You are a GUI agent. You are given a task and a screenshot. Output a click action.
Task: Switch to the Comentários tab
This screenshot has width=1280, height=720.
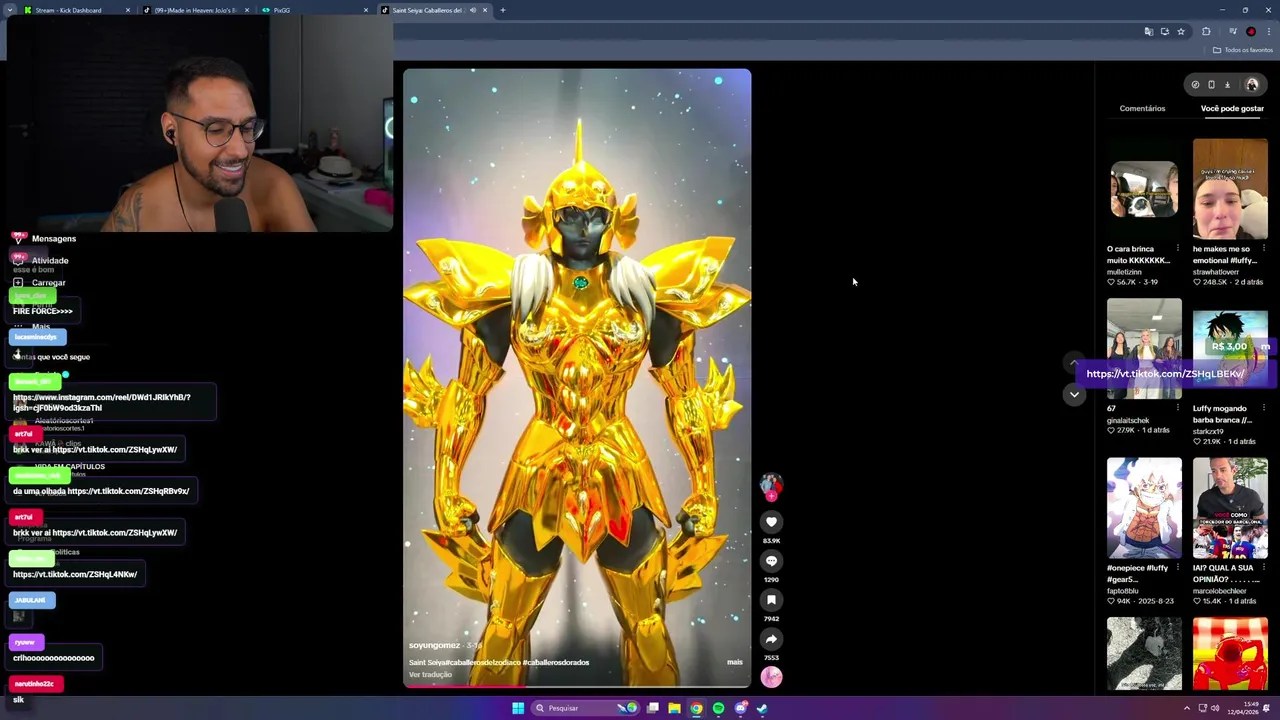[1142, 108]
